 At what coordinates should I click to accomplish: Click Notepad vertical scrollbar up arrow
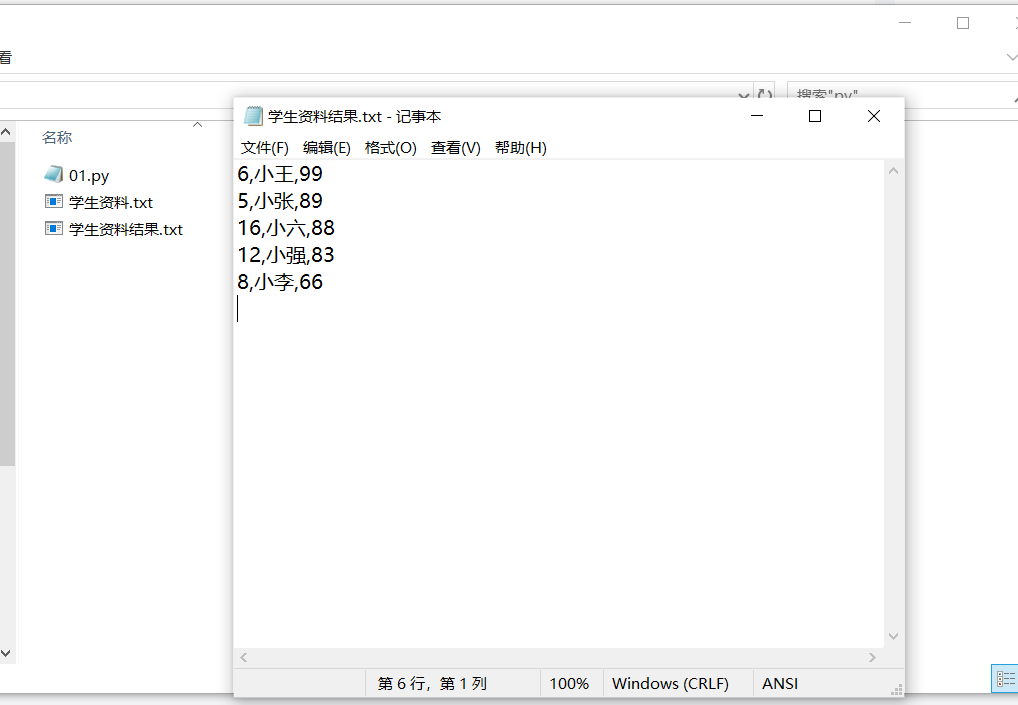click(893, 171)
